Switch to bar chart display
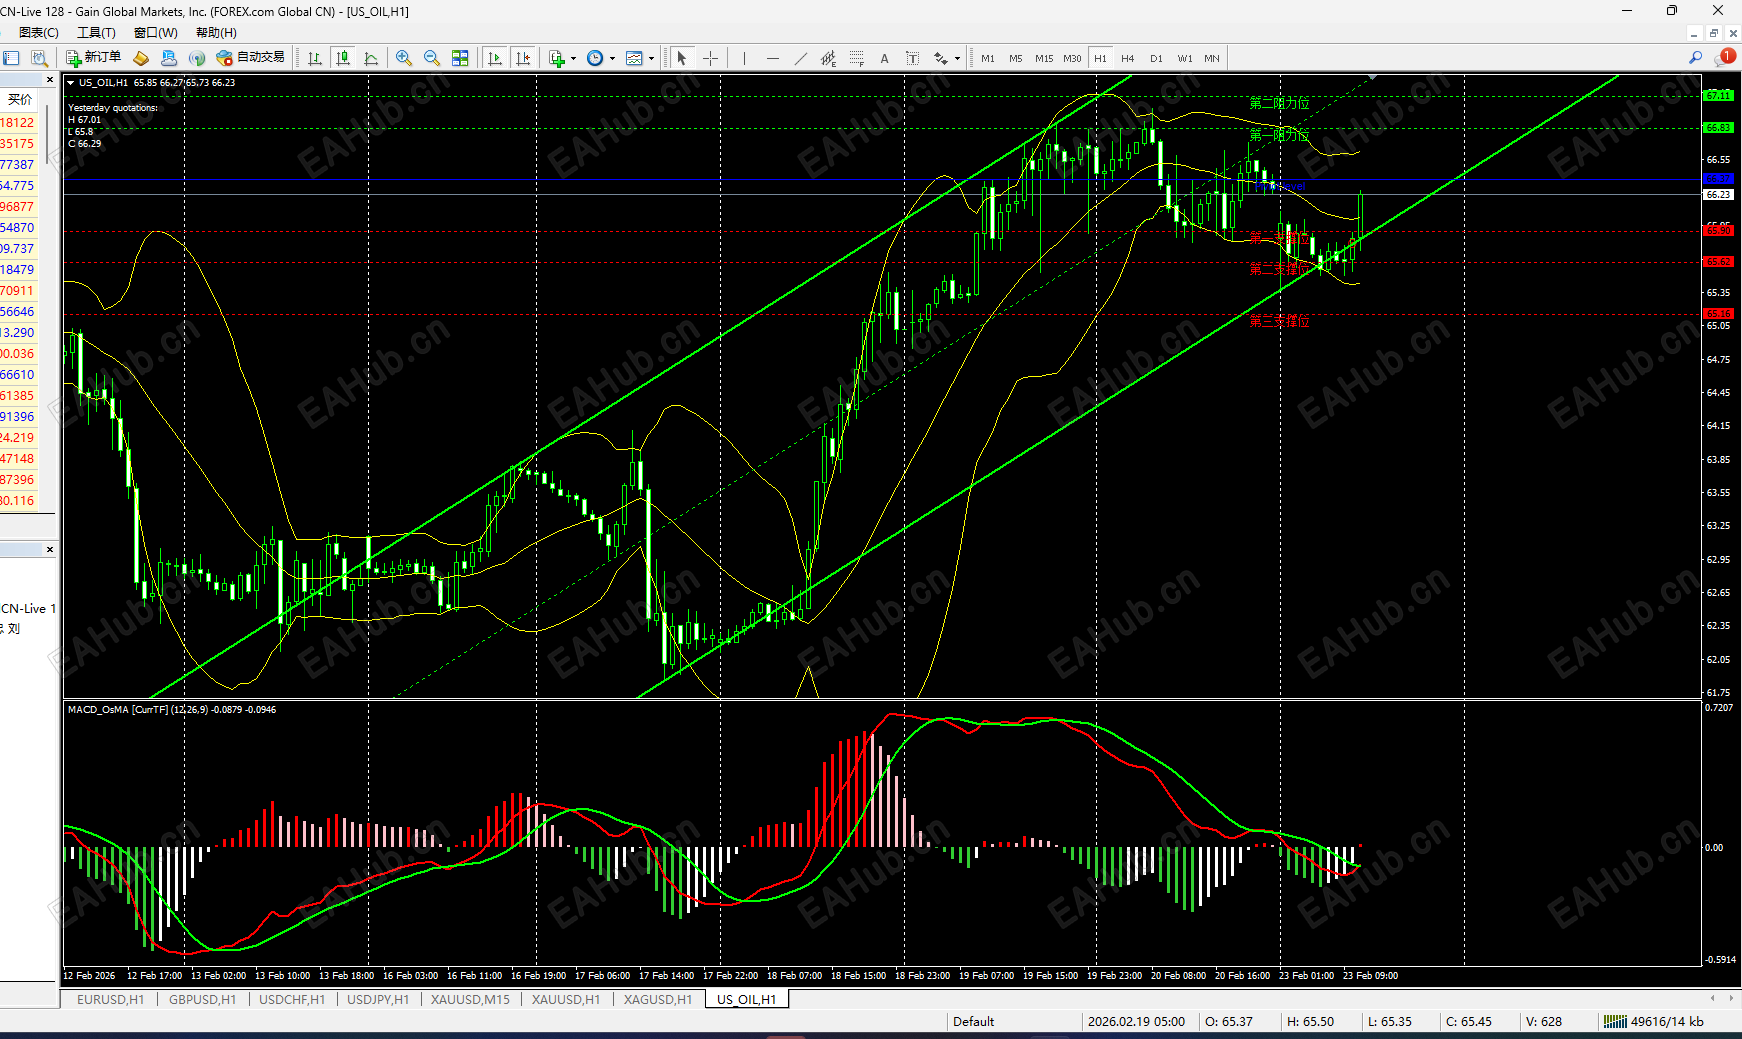 tap(315, 58)
